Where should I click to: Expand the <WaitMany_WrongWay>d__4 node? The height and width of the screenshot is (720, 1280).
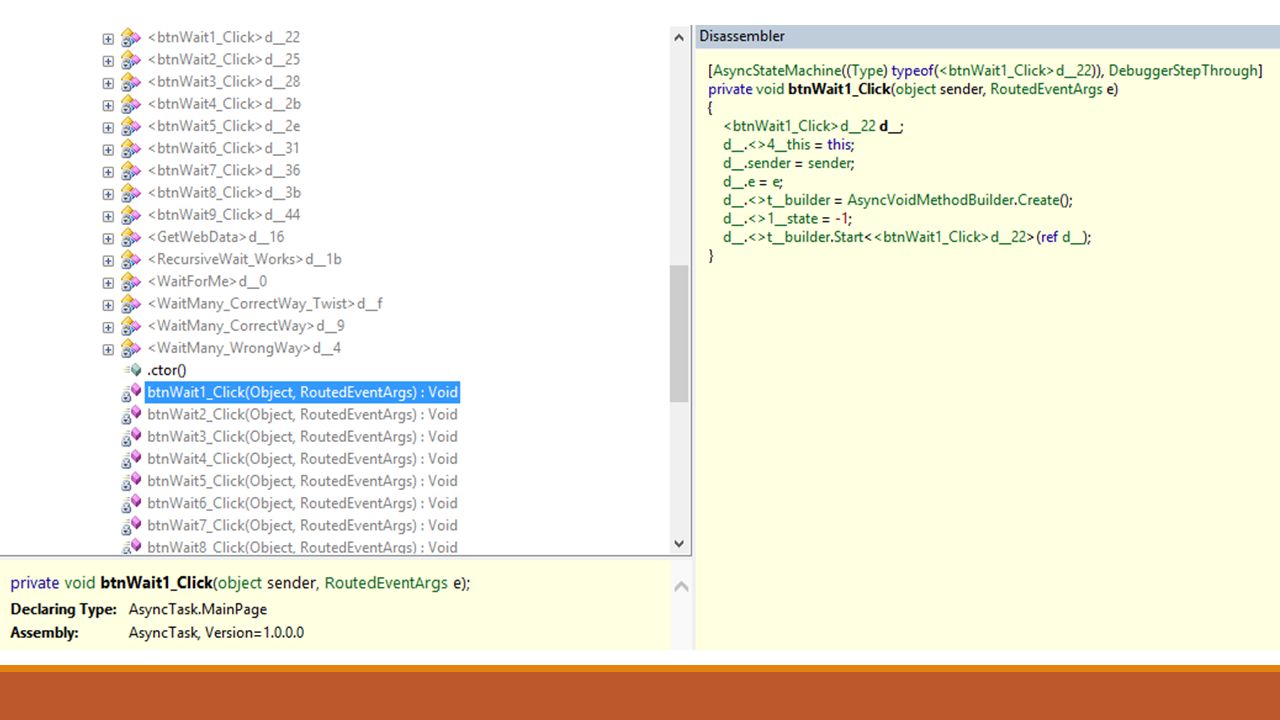[108, 349]
